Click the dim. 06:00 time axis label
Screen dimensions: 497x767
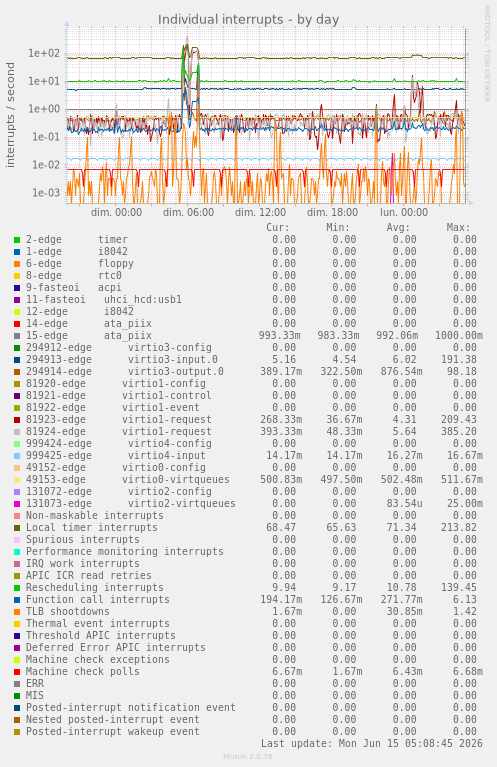[188, 212]
